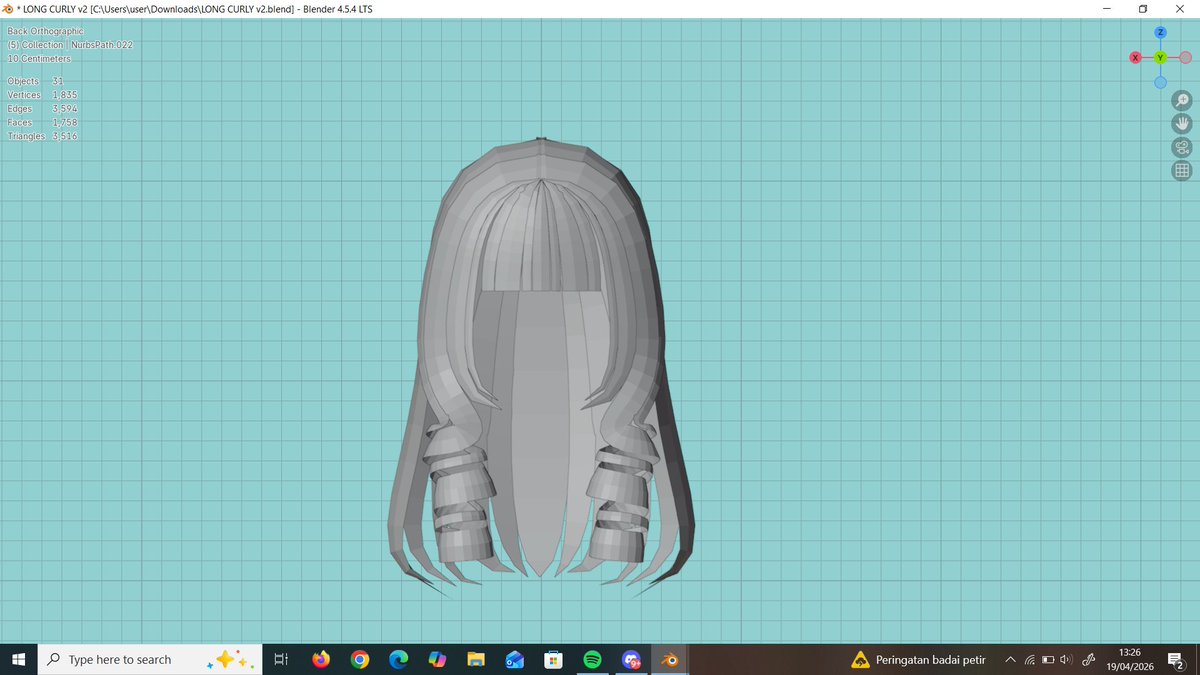1200x675 pixels.
Task: Click the bottom -Z gizmo ball to flip view
Action: click(x=1160, y=82)
